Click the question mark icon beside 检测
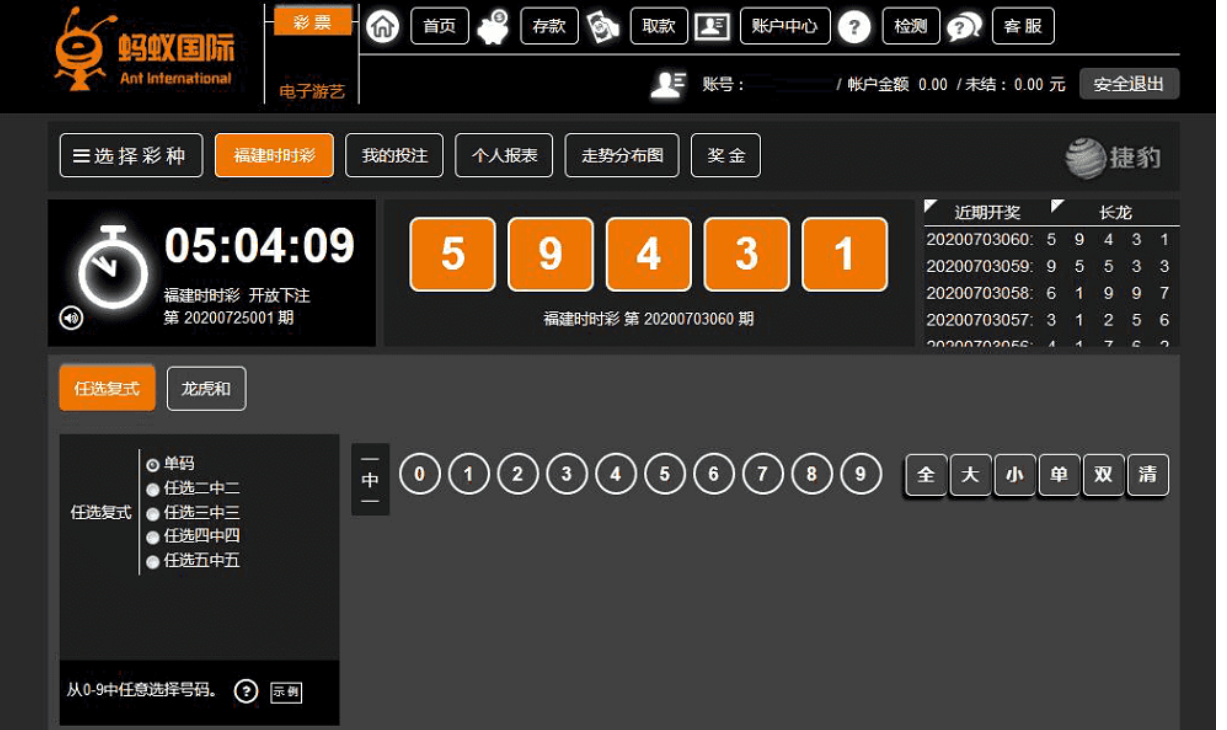 [853, 28]
